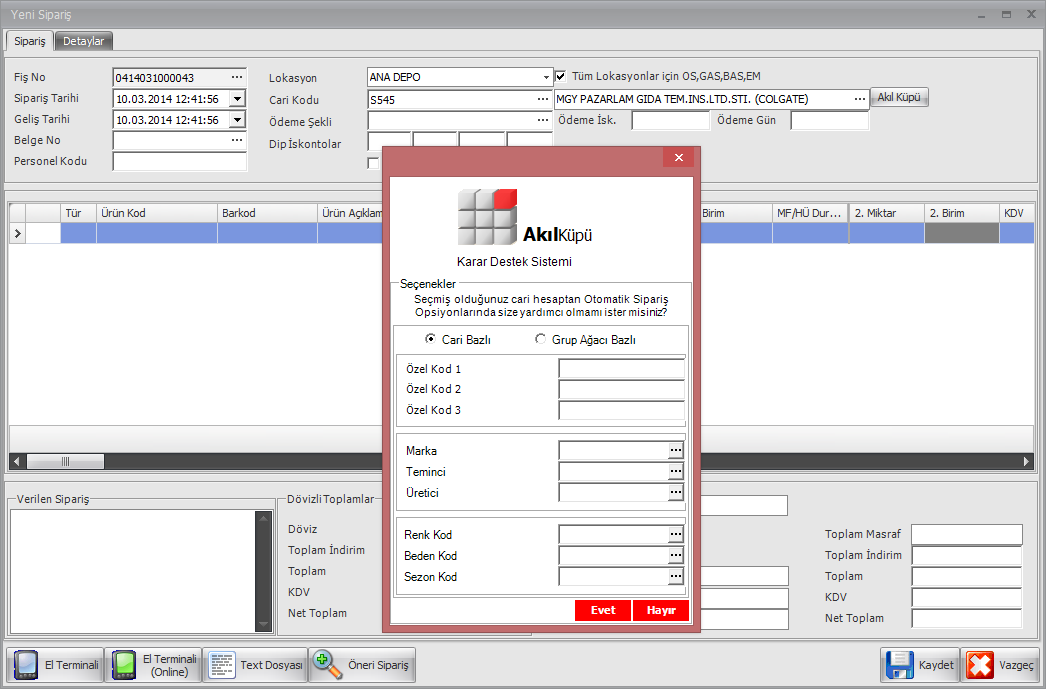Browse Sezon Kod list in dialog
Viewport: 1046px width, 689px height.
(676, 576)
